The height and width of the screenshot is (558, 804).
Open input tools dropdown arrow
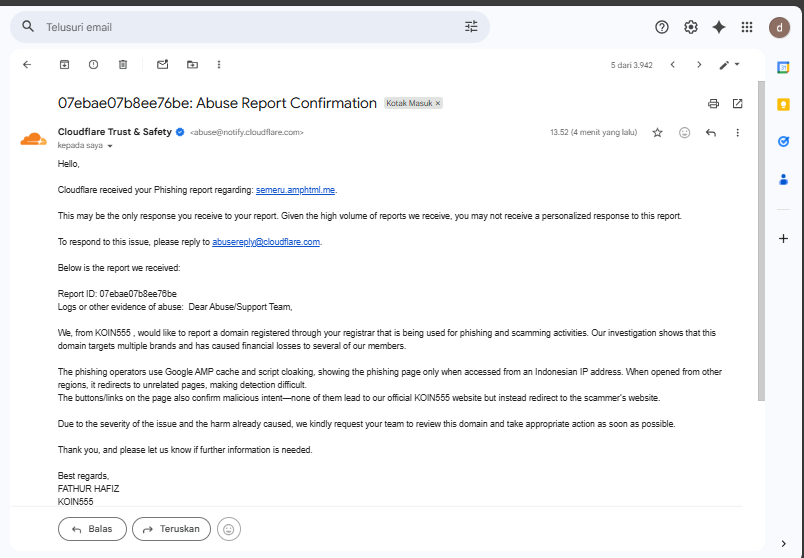point(737,65)
